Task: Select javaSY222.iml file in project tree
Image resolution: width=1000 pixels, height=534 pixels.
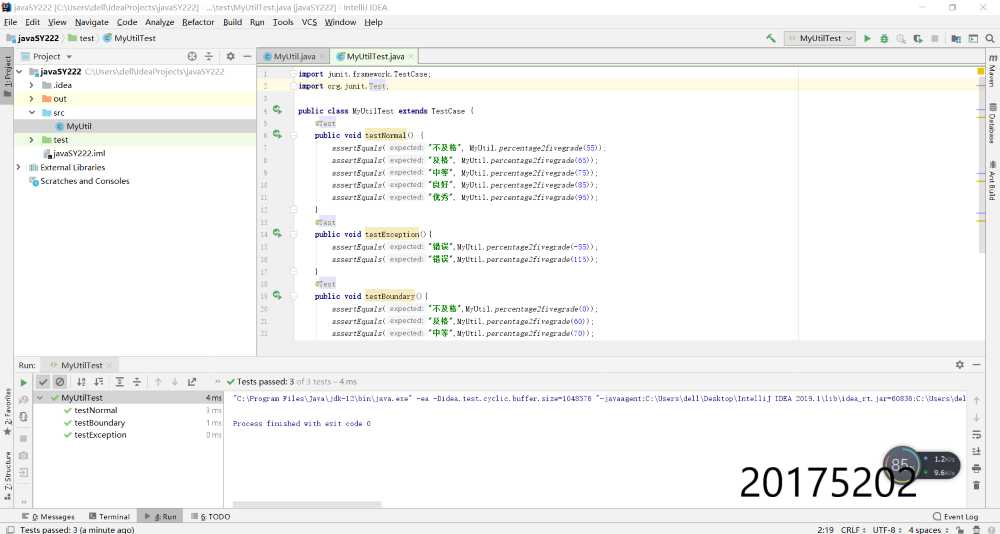Action: pyautogui.click(x=79, y=153)
